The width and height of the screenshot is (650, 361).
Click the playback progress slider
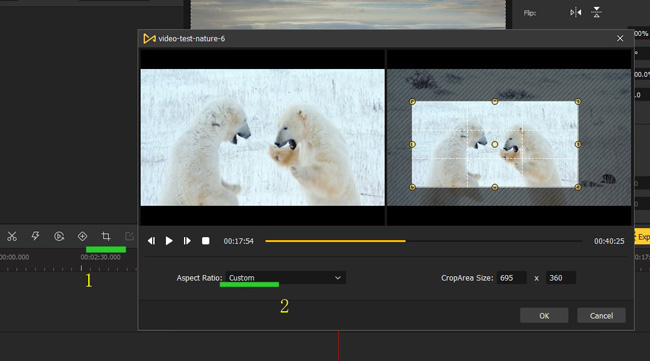423,241
